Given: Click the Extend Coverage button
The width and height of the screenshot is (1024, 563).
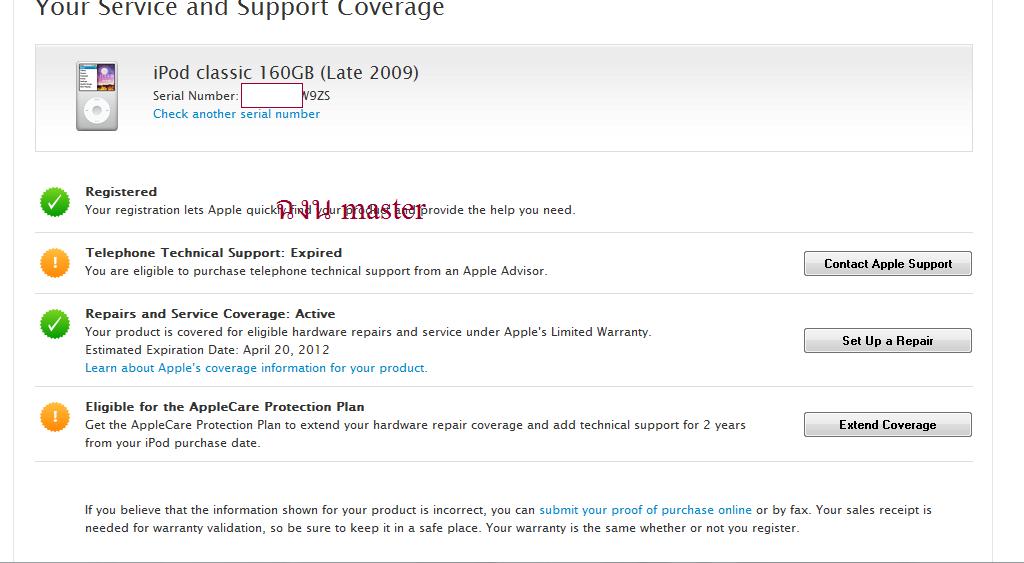Looking at the screenshot, I should pos(887,425).
